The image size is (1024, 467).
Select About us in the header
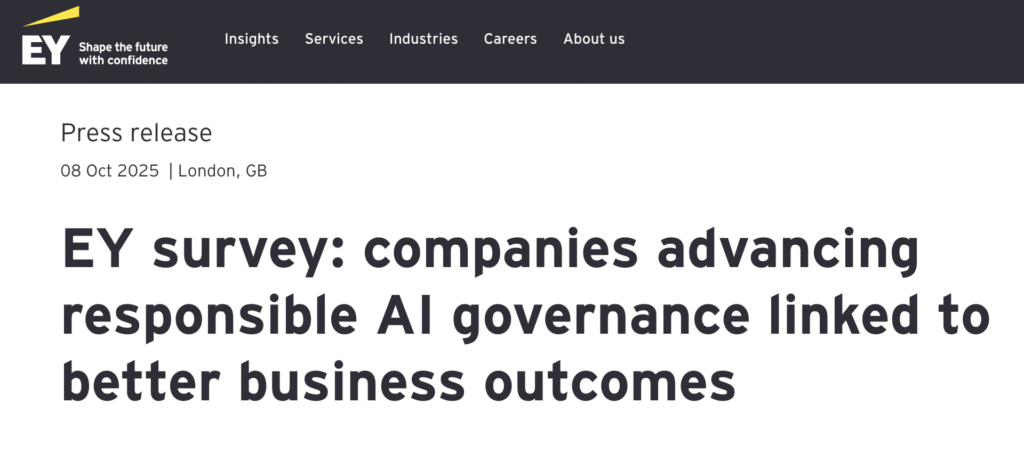coord(594,39)
